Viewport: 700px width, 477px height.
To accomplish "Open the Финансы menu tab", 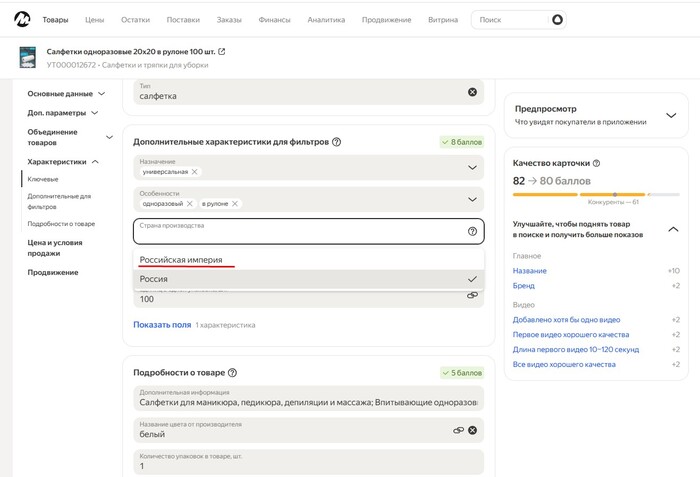I will (x=274, y=20).
